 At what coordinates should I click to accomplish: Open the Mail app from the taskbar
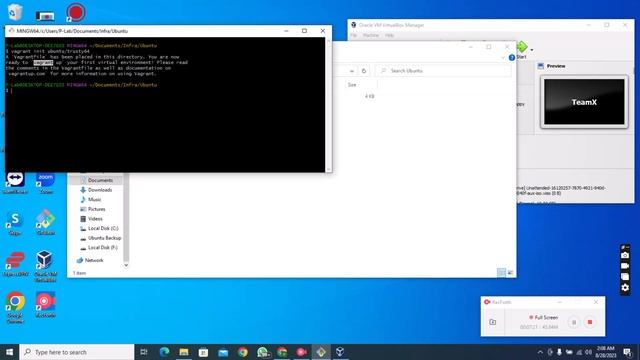(223, 352)
